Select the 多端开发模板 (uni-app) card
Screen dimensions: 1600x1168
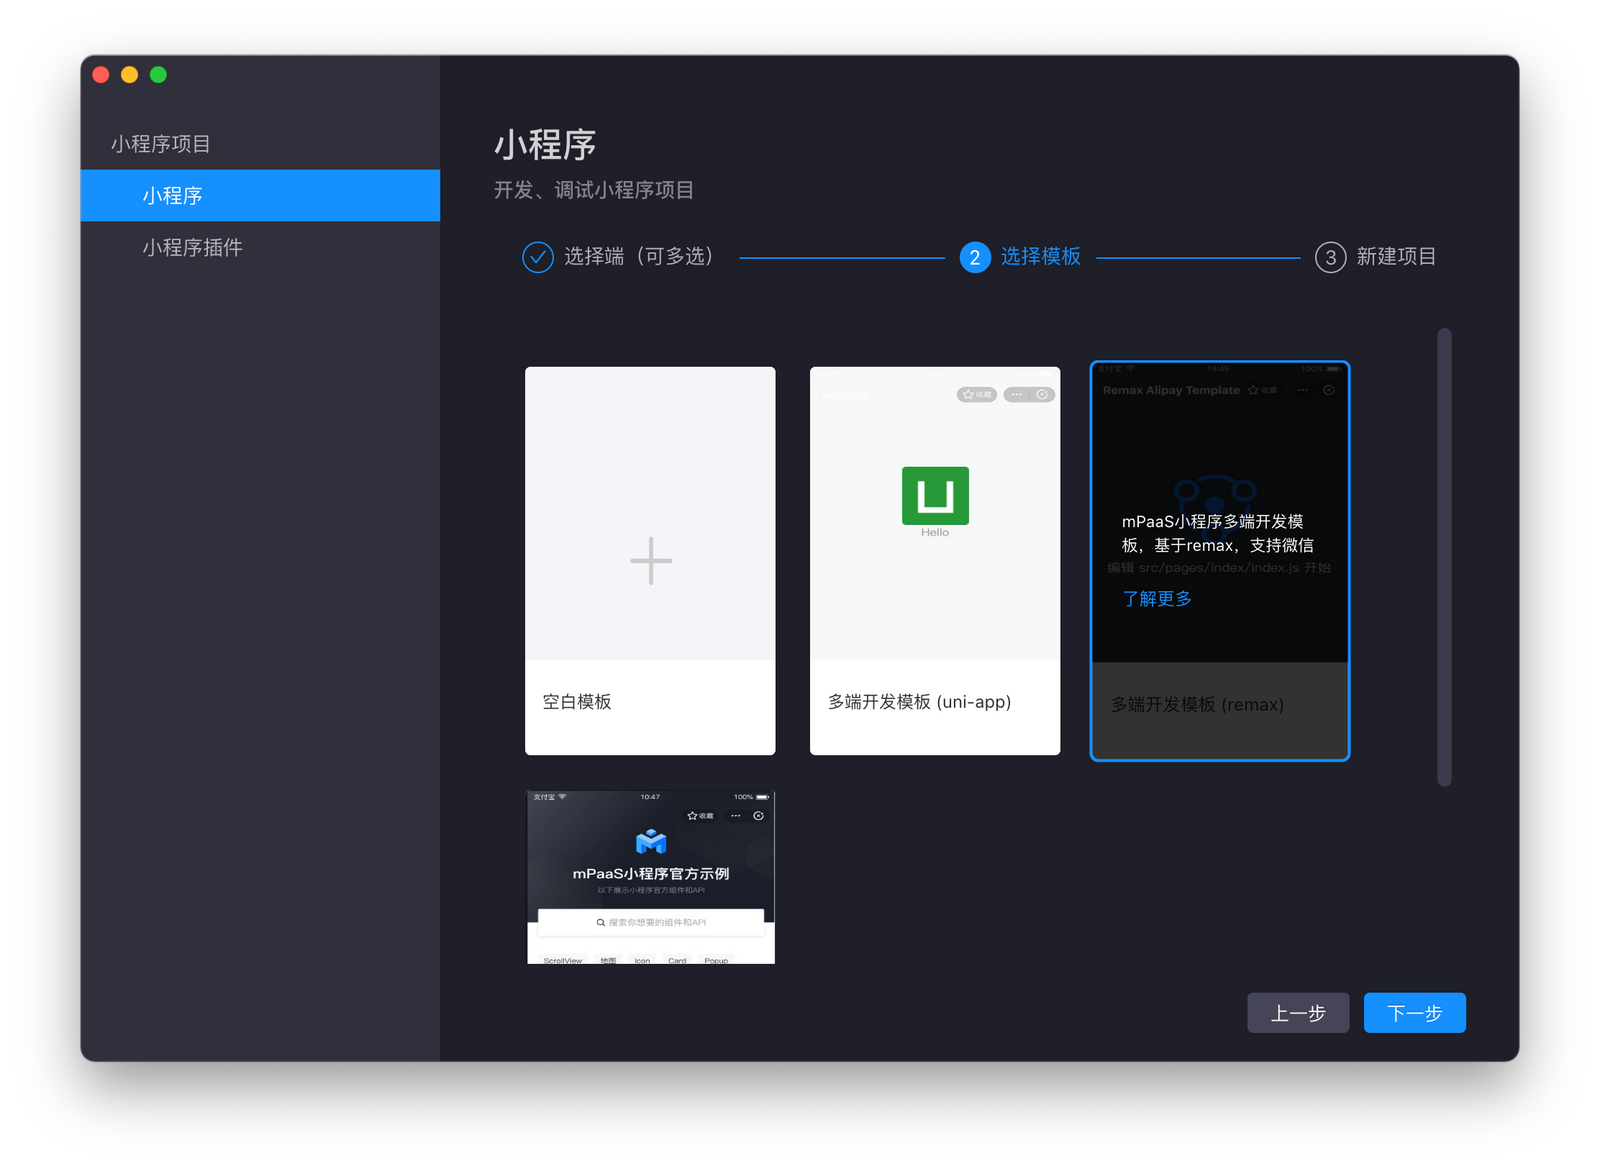click(935, 560)
